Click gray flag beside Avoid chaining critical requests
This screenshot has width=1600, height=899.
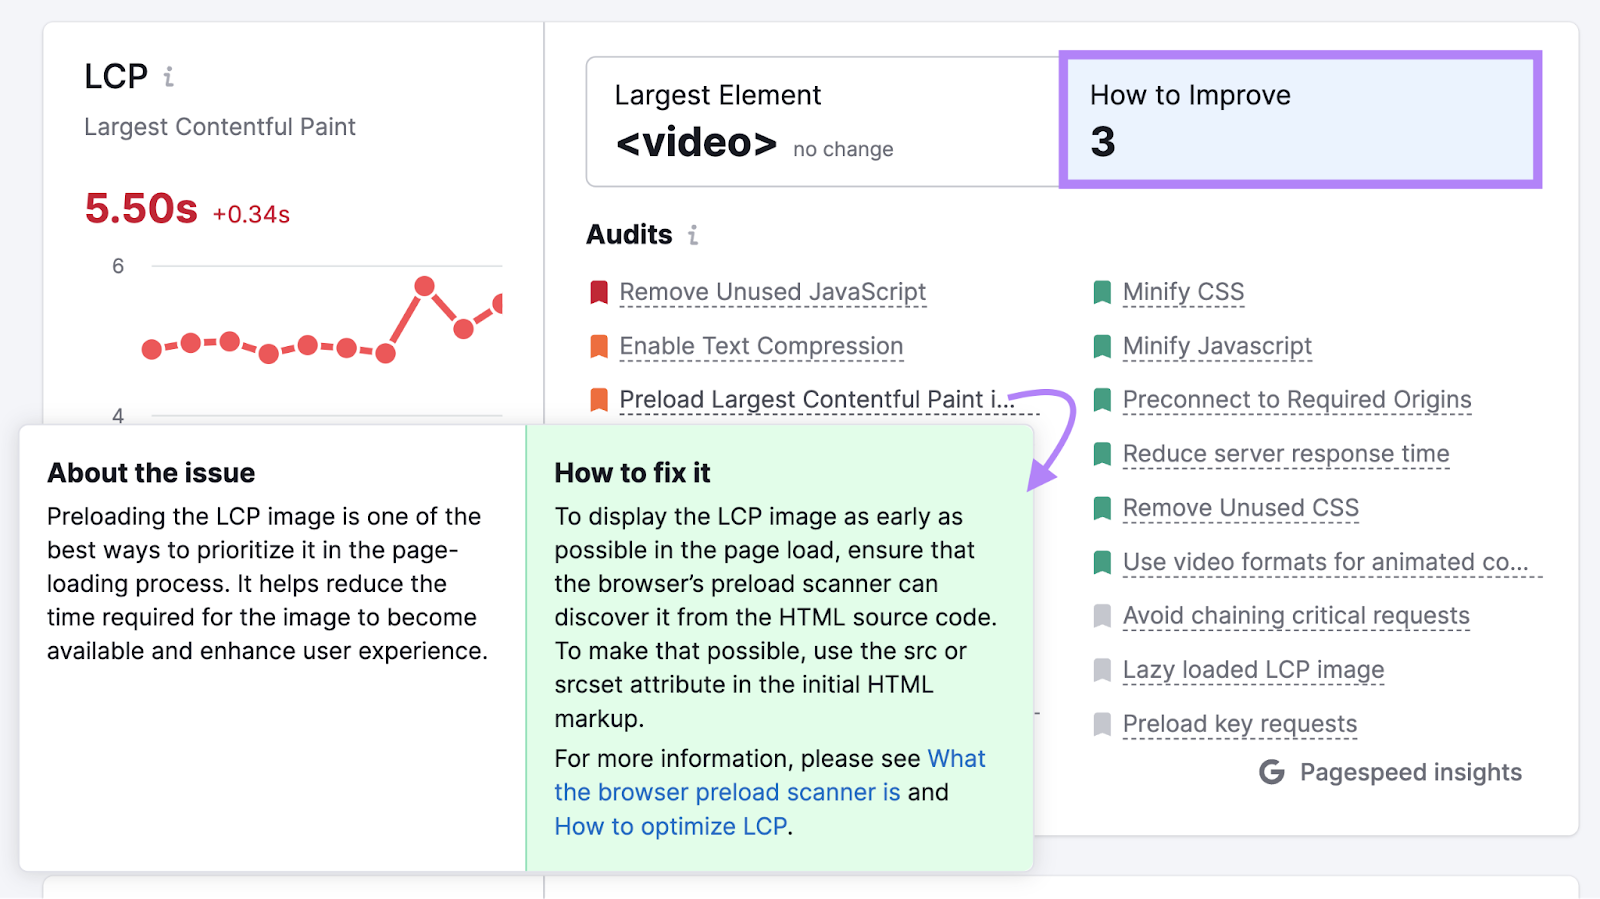[1102, 616]
